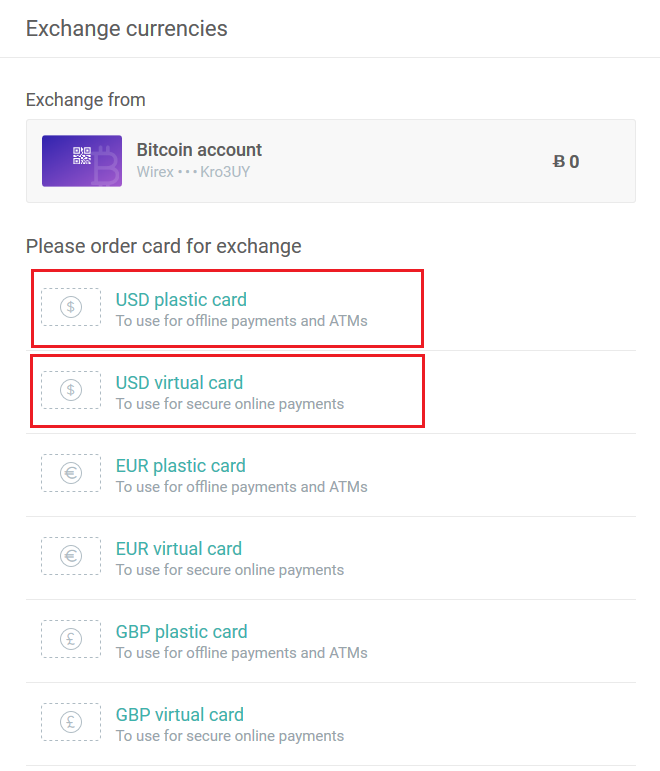Click the GBP plastic card pound icon

71,639
